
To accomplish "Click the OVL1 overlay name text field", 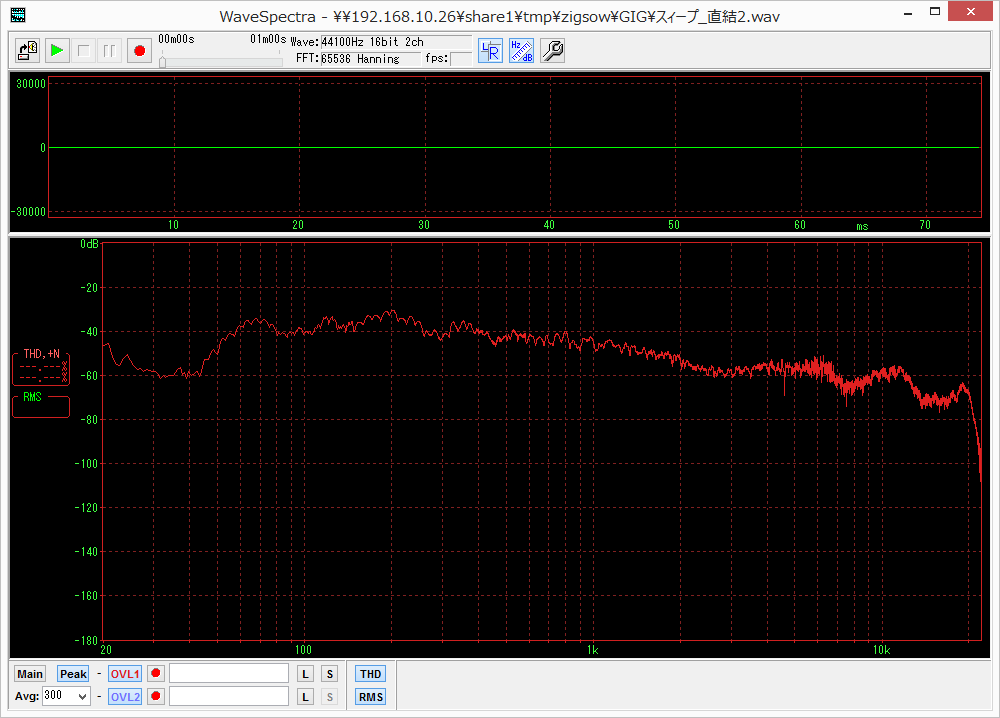I will click(229, 674).
